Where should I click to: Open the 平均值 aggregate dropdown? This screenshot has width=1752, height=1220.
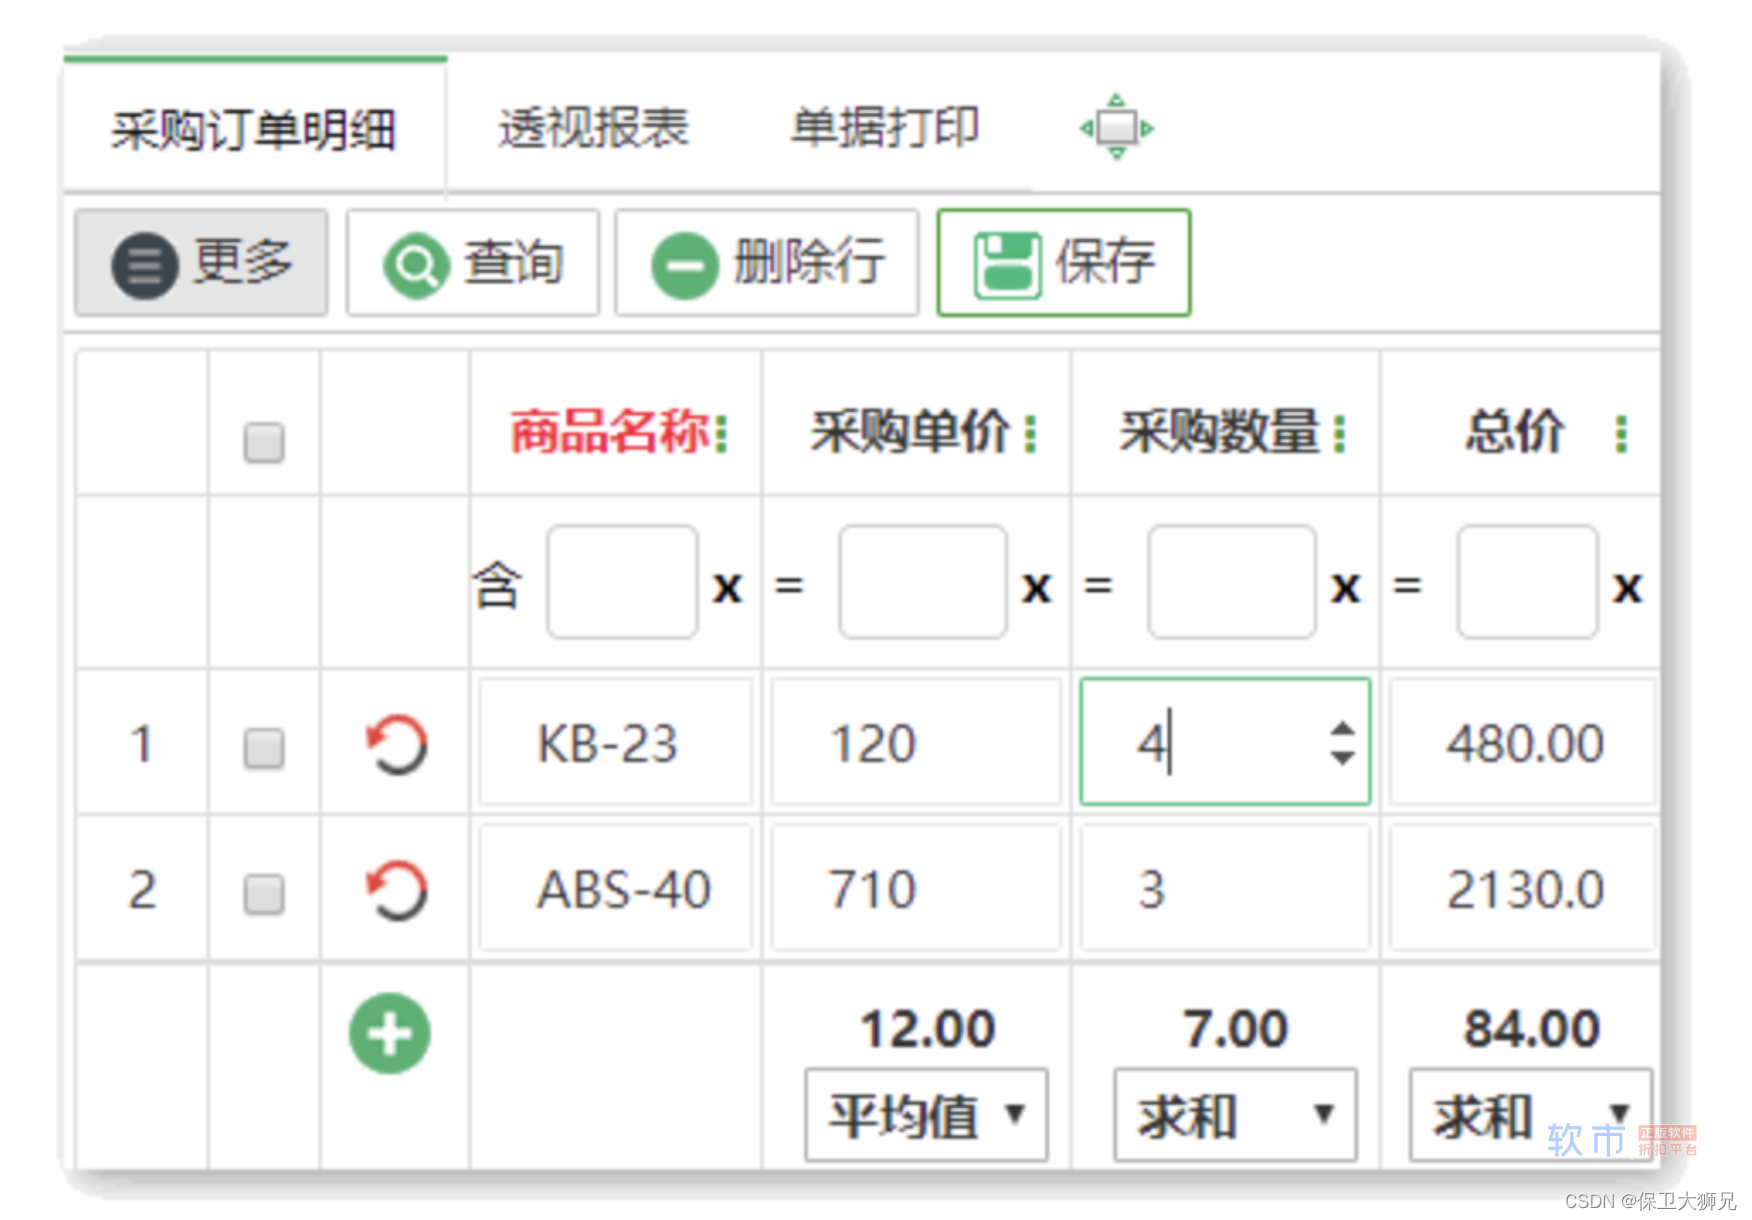tap(926, 1115)
